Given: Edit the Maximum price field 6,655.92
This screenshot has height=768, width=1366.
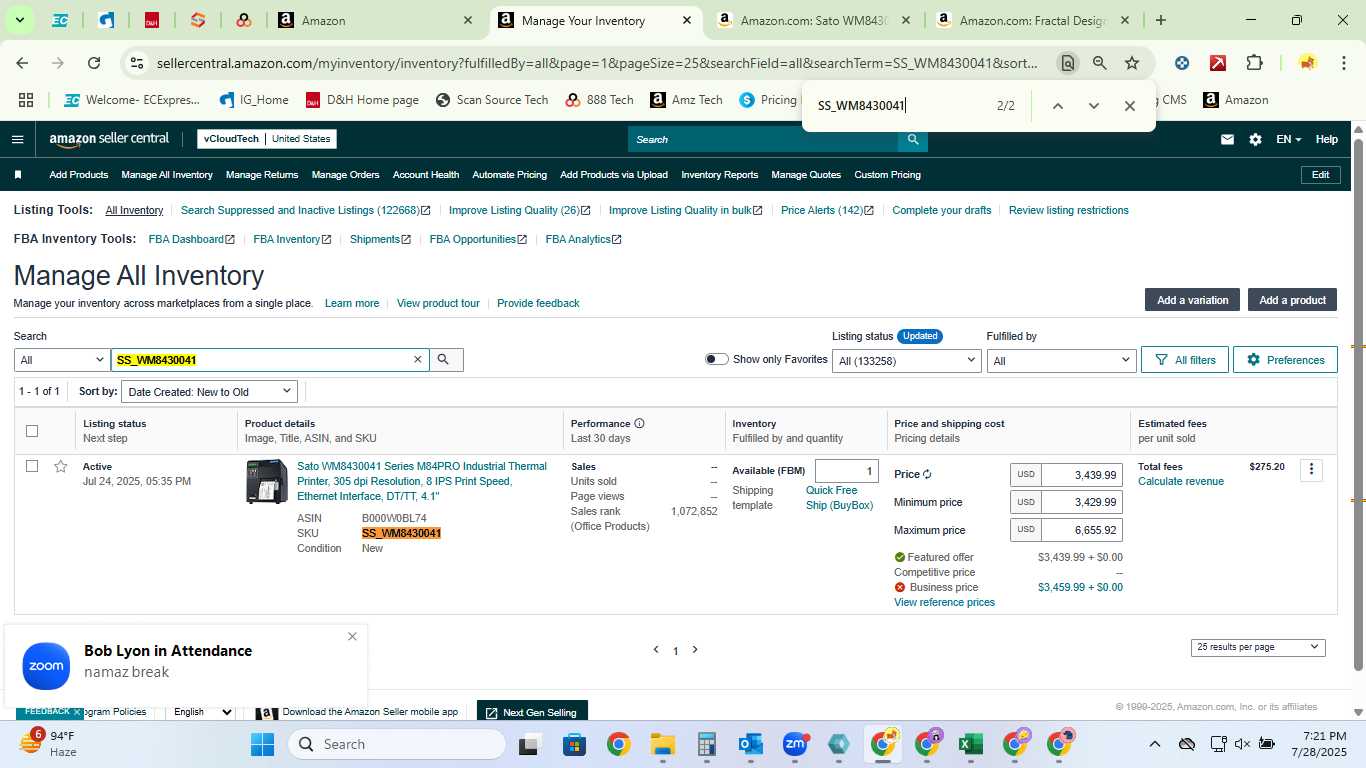Looking at the screenshot, I should (1081, 530).
